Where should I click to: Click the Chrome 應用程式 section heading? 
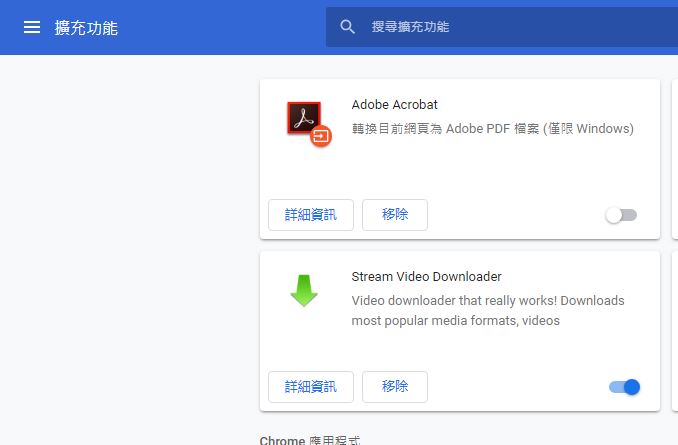309,440
